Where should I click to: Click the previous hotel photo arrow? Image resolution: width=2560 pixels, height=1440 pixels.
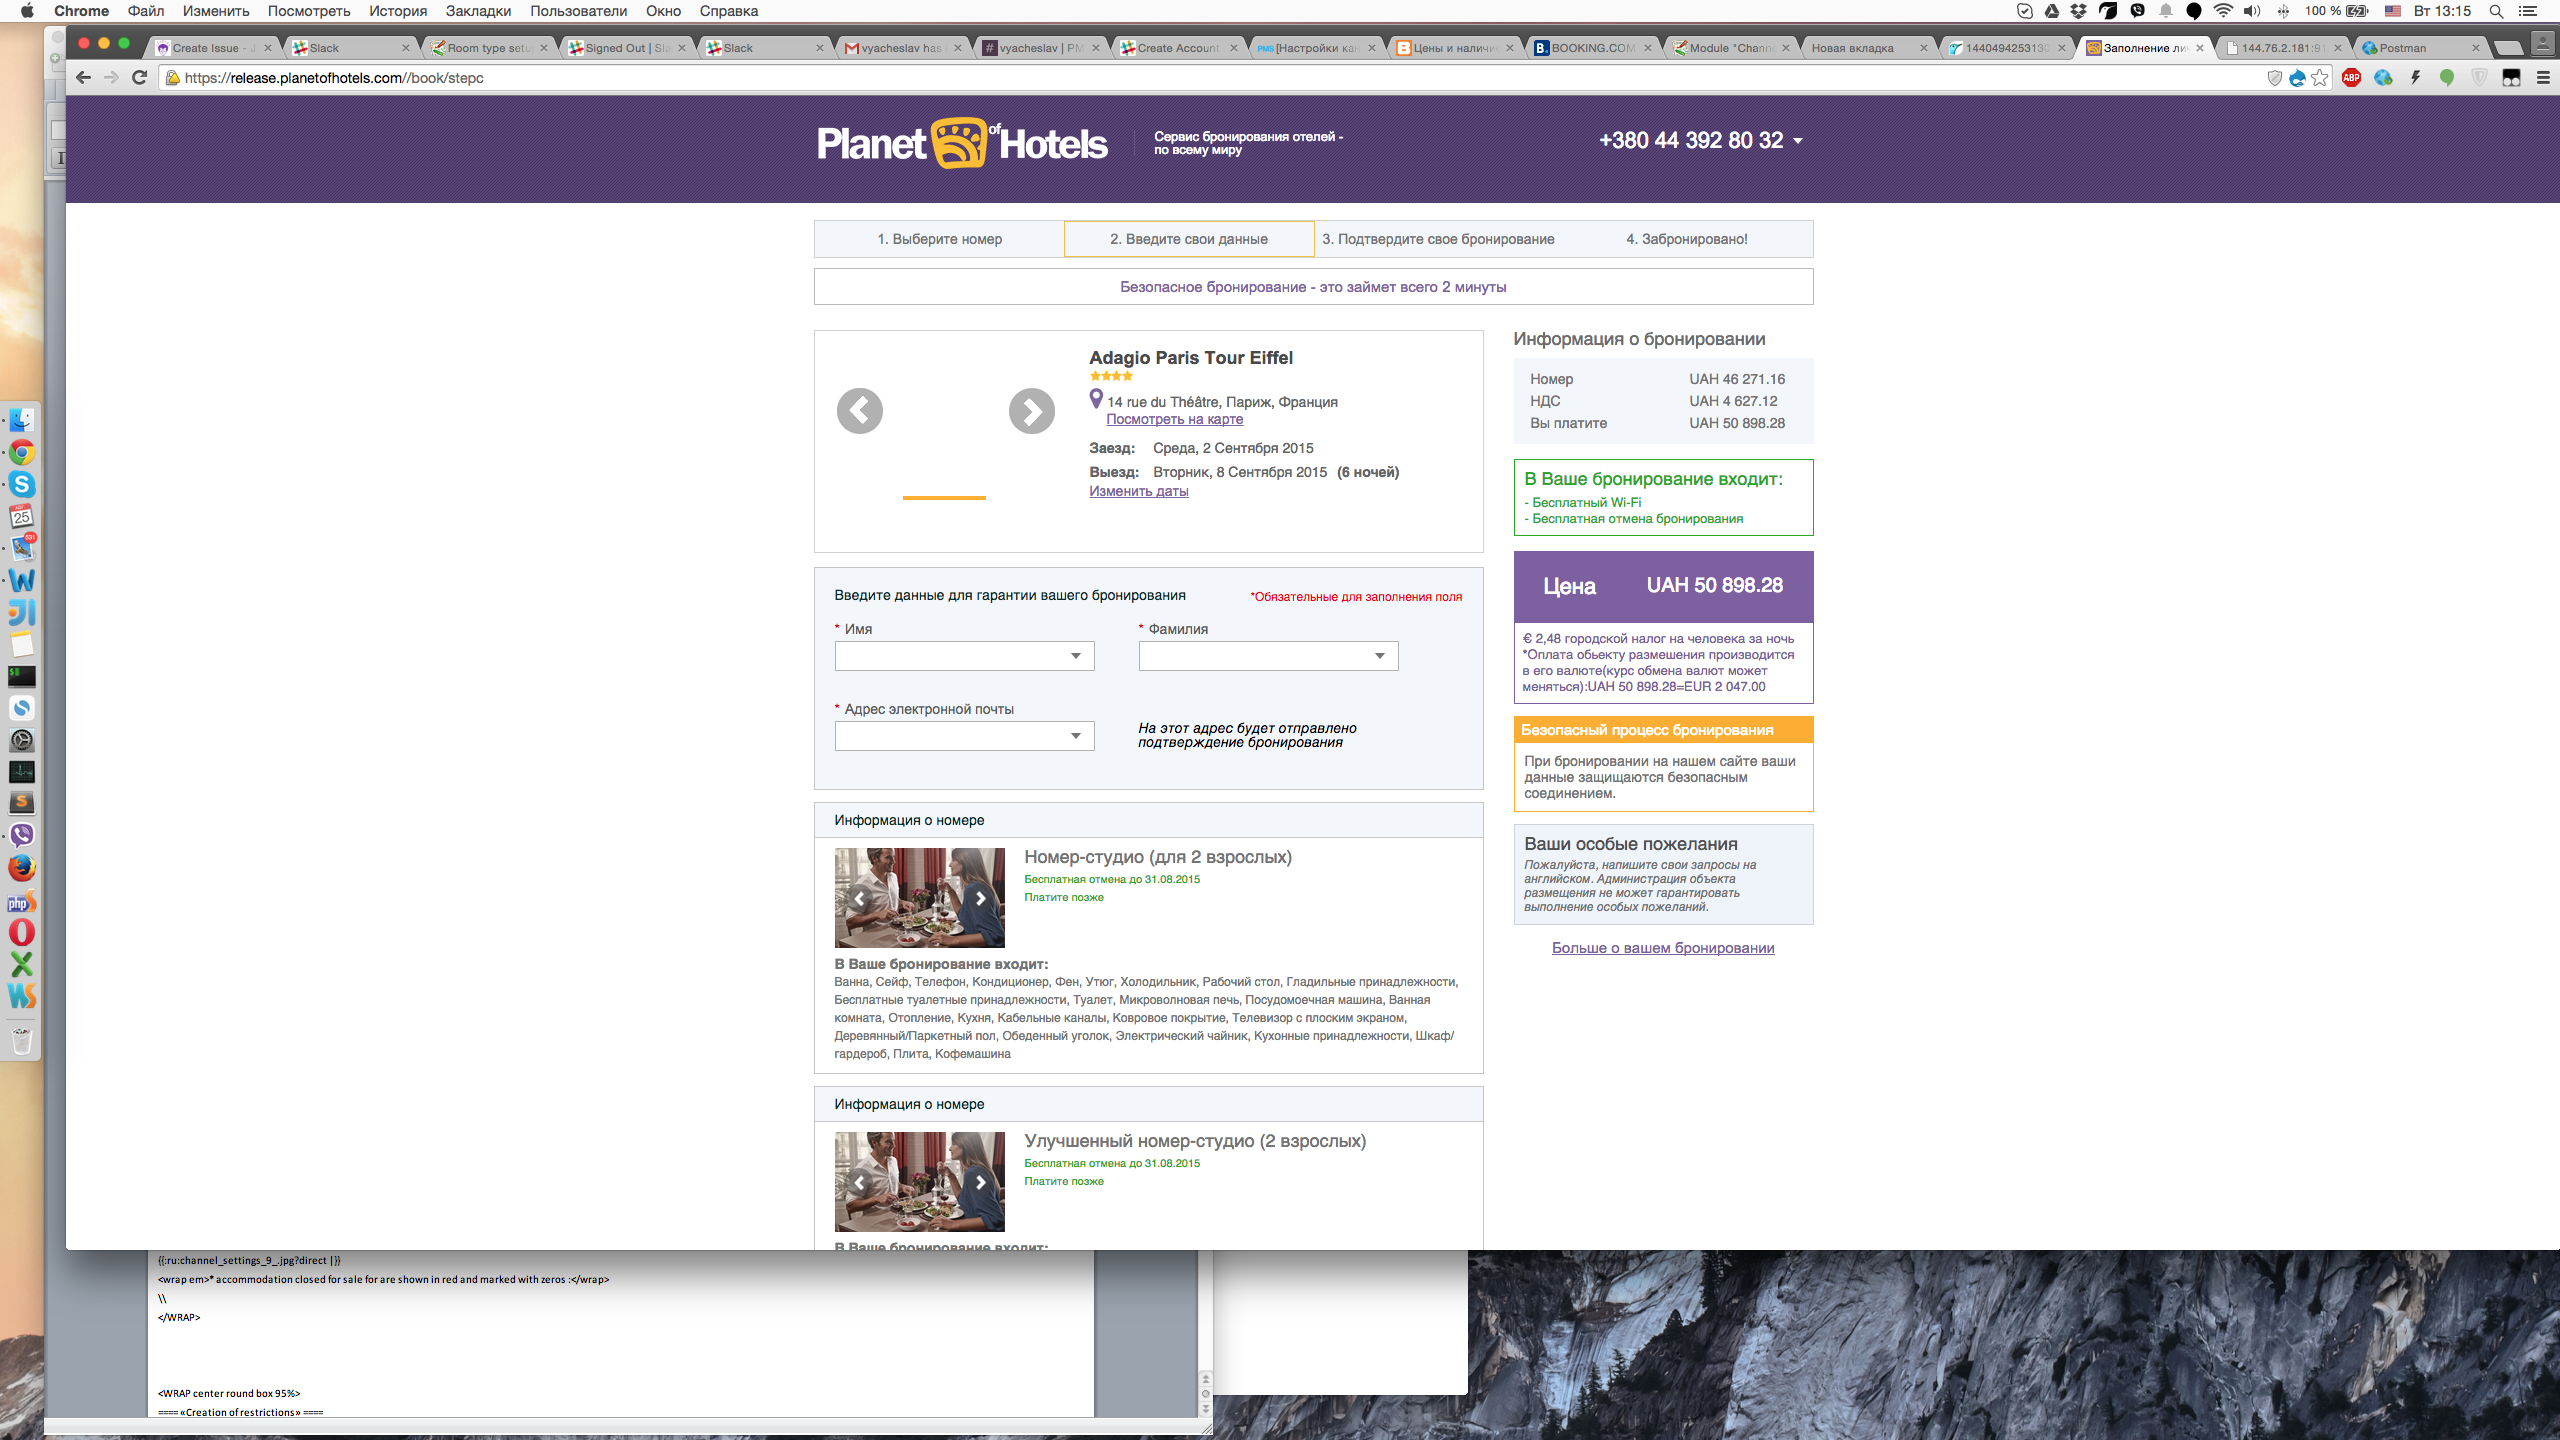point(859,411)
